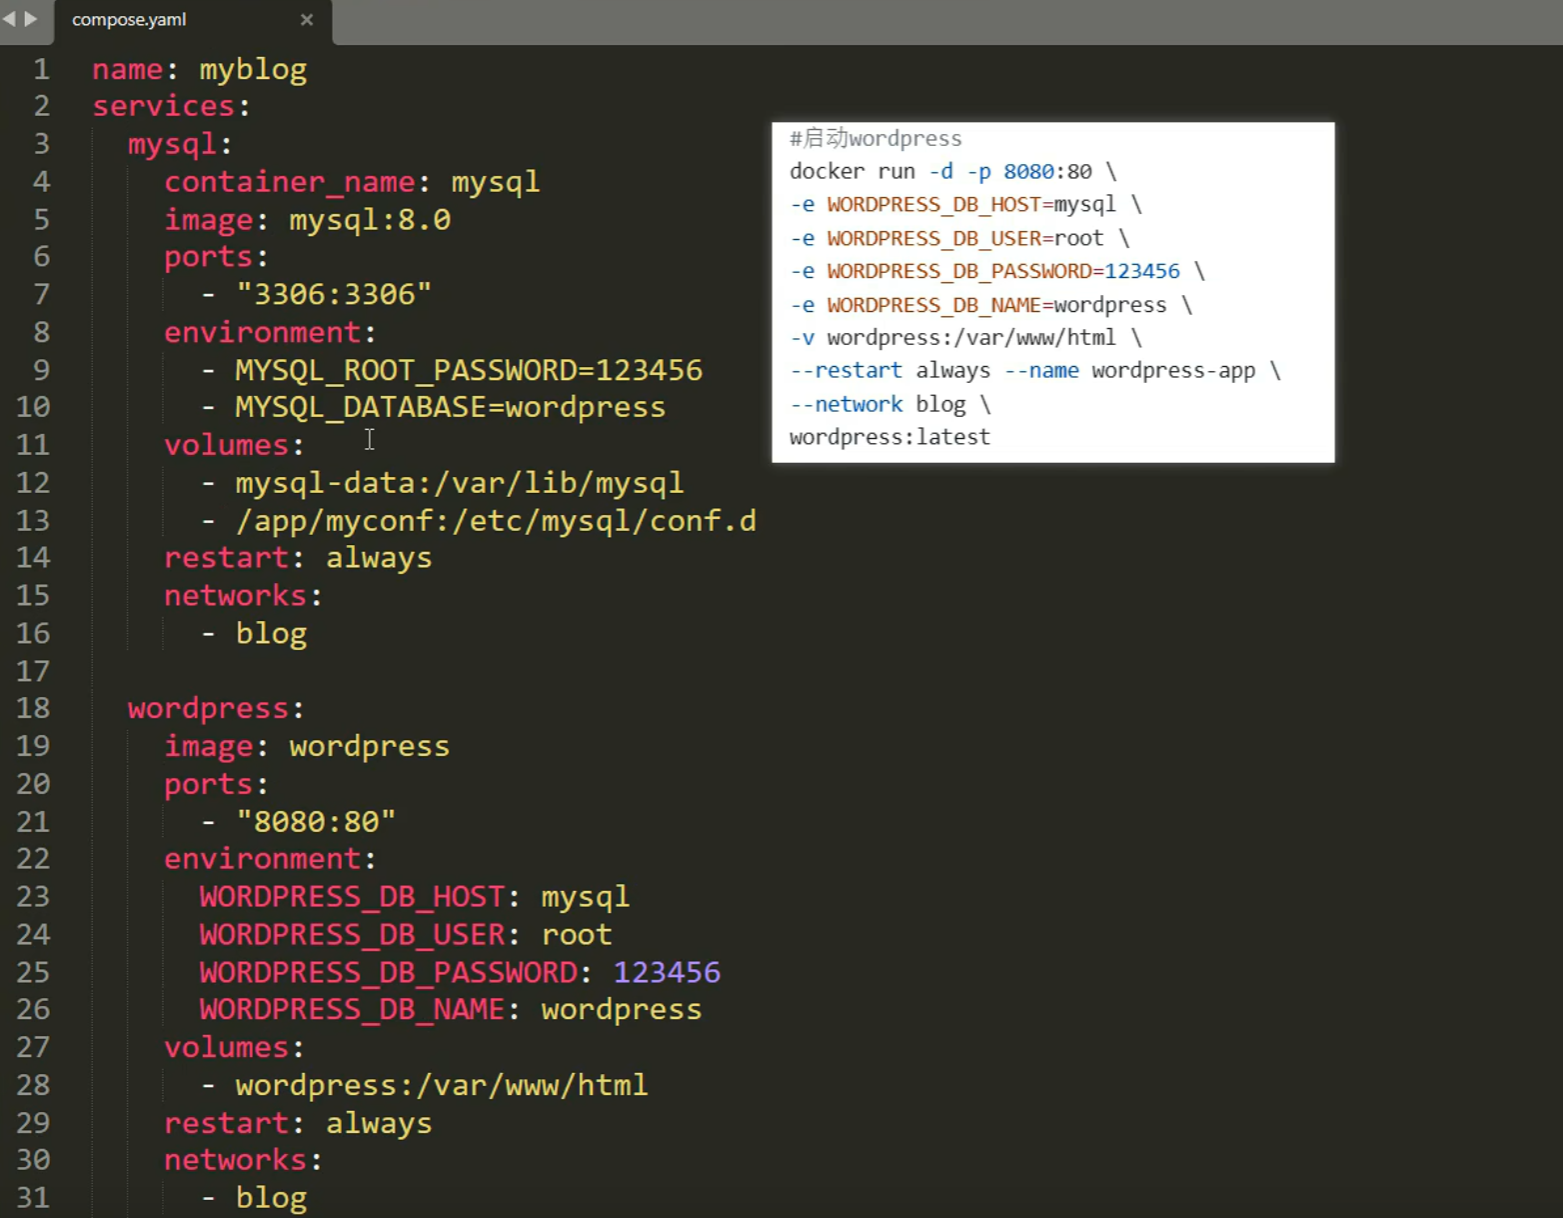Click the "/app/myconf:/etc/mysql/conf.d" volume entry

pyautogui.click(x=496, y=521)
